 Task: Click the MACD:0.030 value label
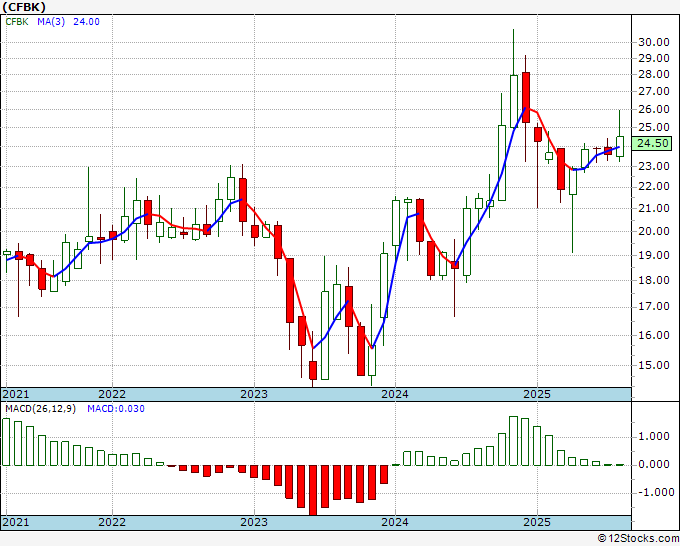(x=116, y=409)
